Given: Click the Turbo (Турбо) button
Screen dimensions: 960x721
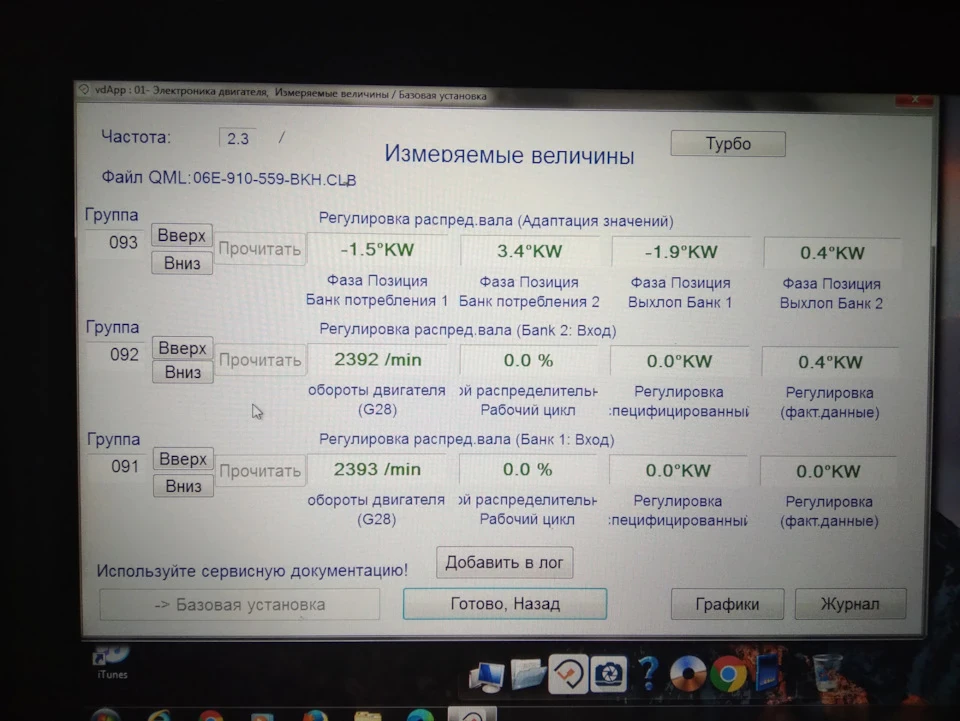Looking at the screenshot, I should pos(728,144).
